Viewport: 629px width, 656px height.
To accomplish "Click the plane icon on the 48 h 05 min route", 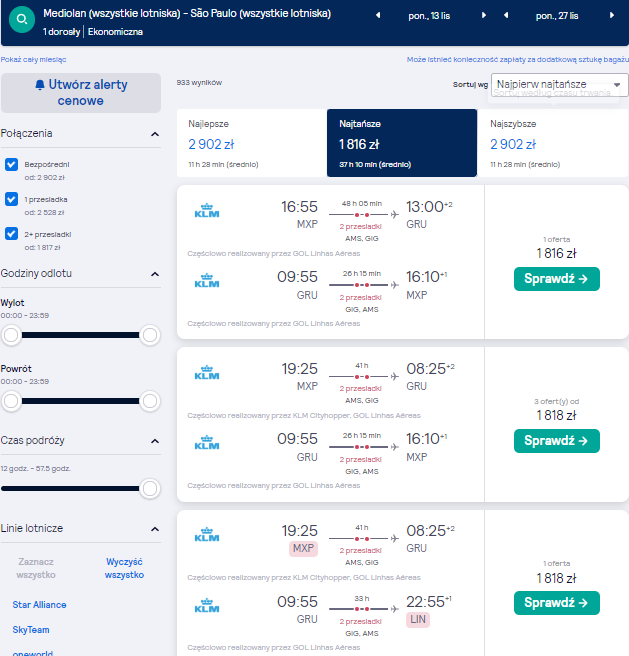I will click(x=394, y=215).
